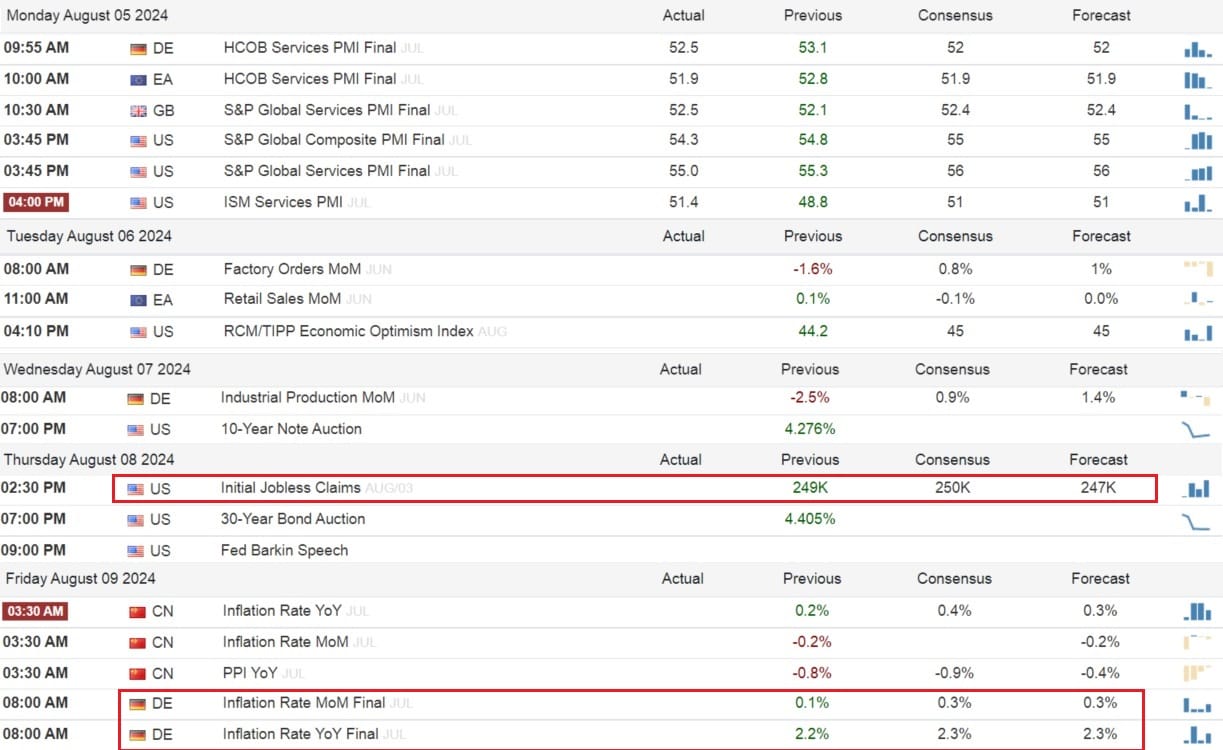Open the line chart icon for 10-Year Note Auction

point(1195,430)
